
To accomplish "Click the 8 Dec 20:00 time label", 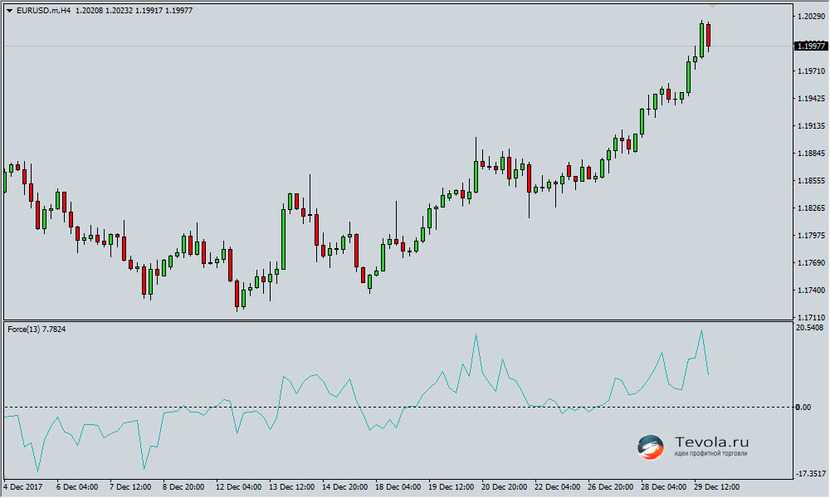I will click(184, 488).
